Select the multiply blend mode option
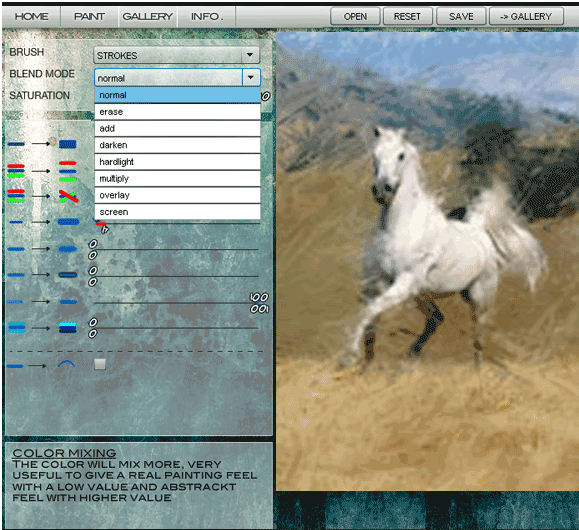The image size is (579, 530). click(x=177, y=179)
